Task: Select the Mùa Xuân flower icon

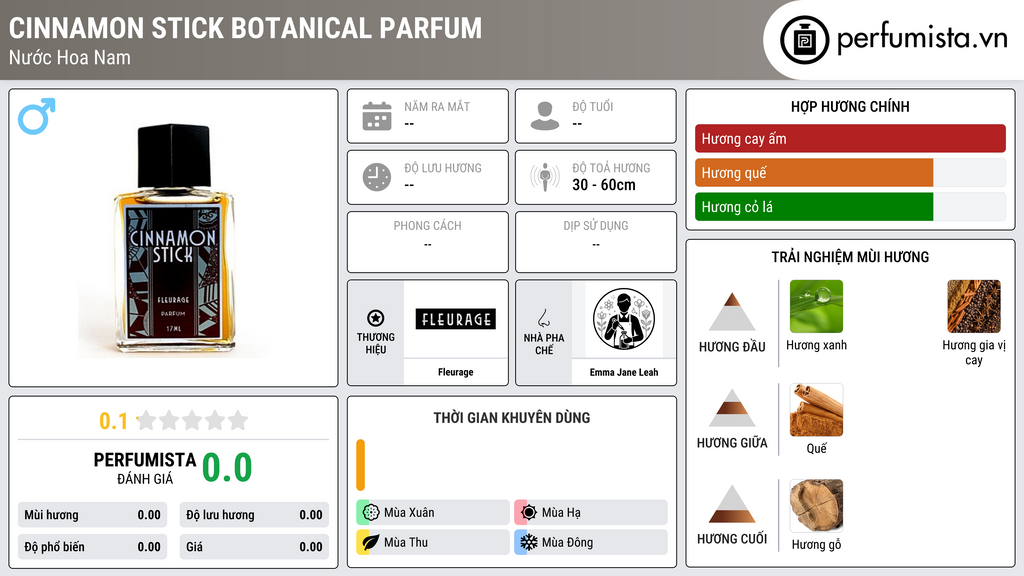Action: (371, 512)
